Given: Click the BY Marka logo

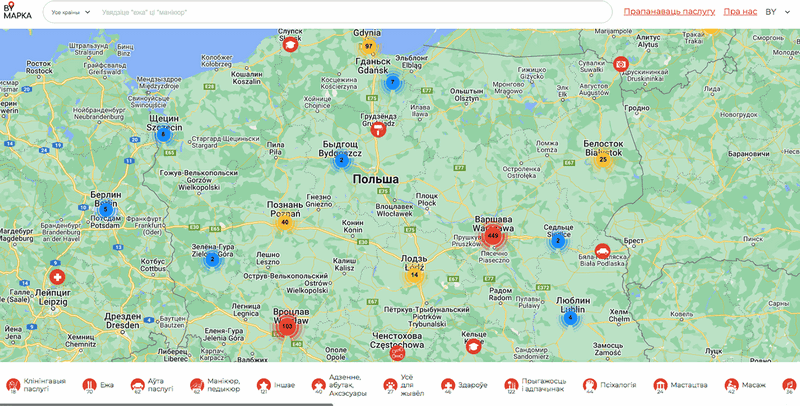Looking at the screenshot, I should [x=17, y=12].
